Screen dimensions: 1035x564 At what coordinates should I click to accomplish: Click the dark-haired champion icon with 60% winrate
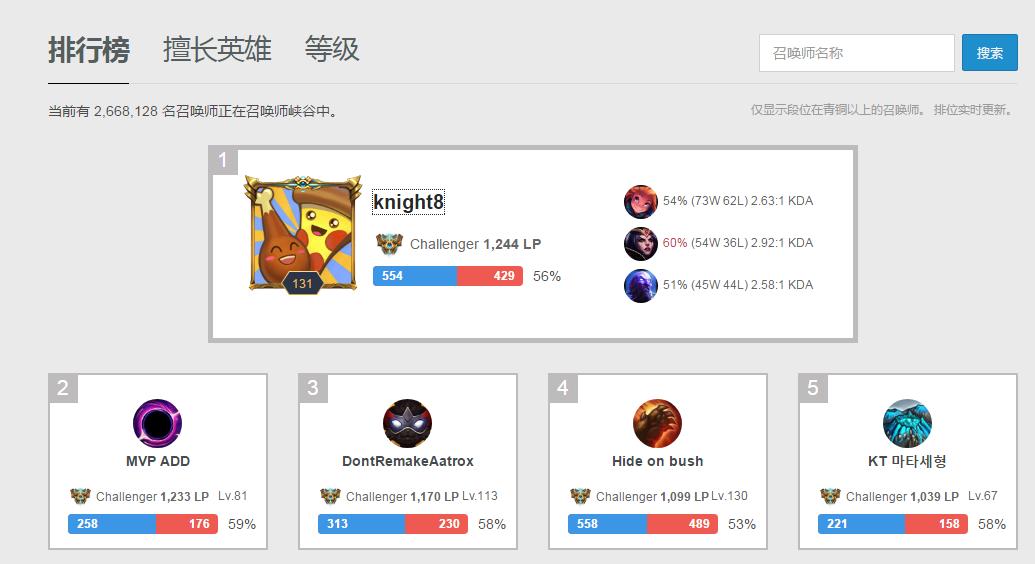click(640, 244)
